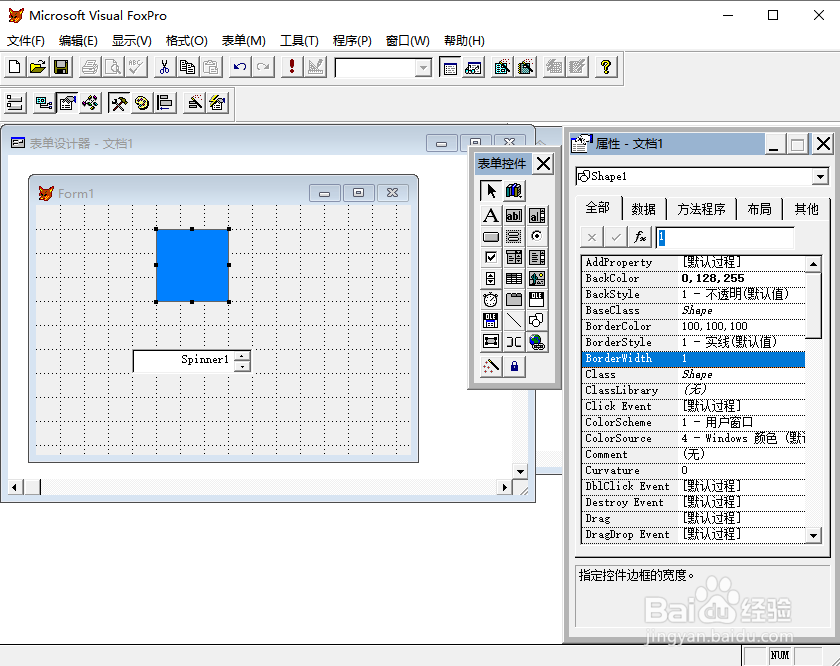Select the Page Frame tool in Form Controls
Viewport: 840px width, 666px height.
(513, 300)
